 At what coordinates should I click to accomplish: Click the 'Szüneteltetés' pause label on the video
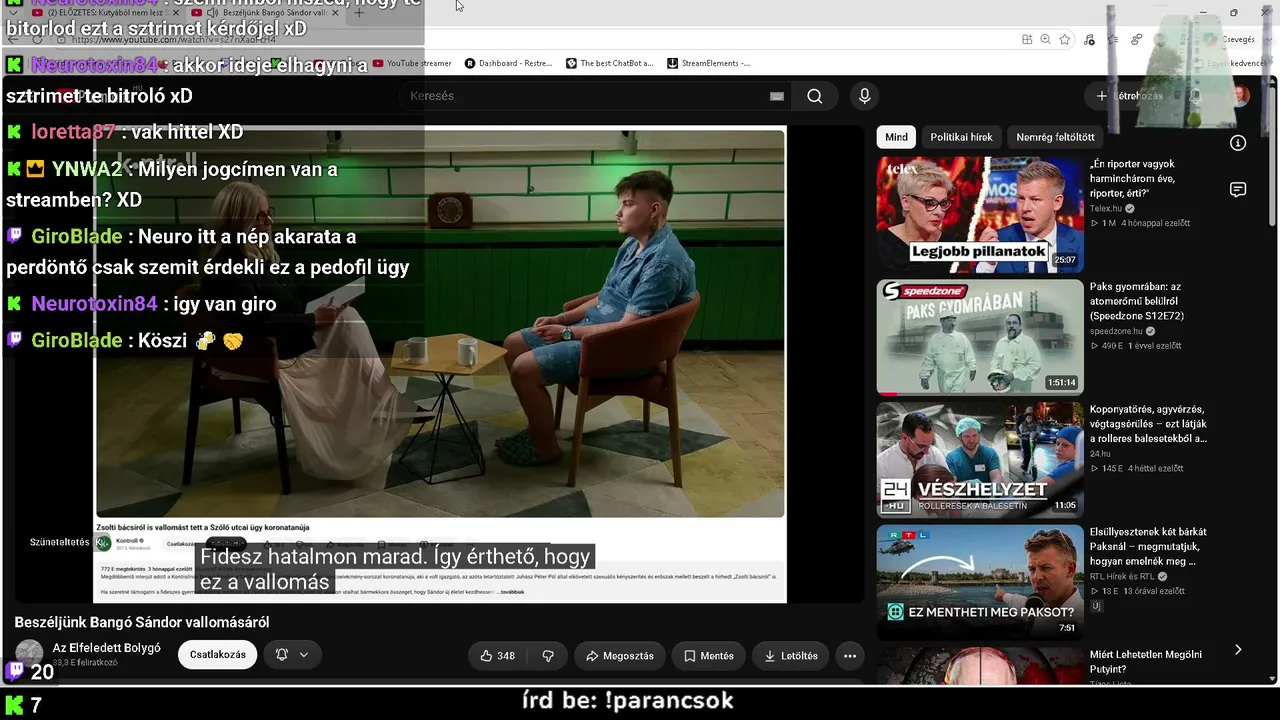[x=60, y=542]
